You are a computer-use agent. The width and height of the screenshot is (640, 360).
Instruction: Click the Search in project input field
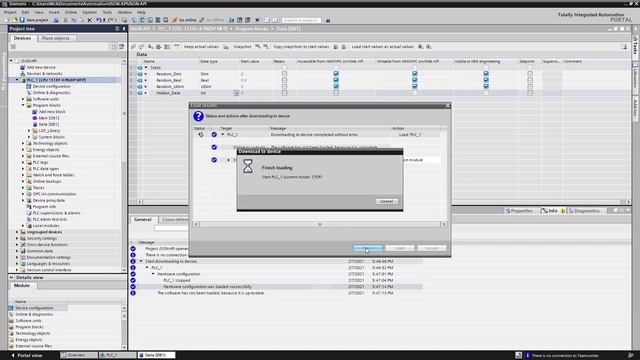301,20
